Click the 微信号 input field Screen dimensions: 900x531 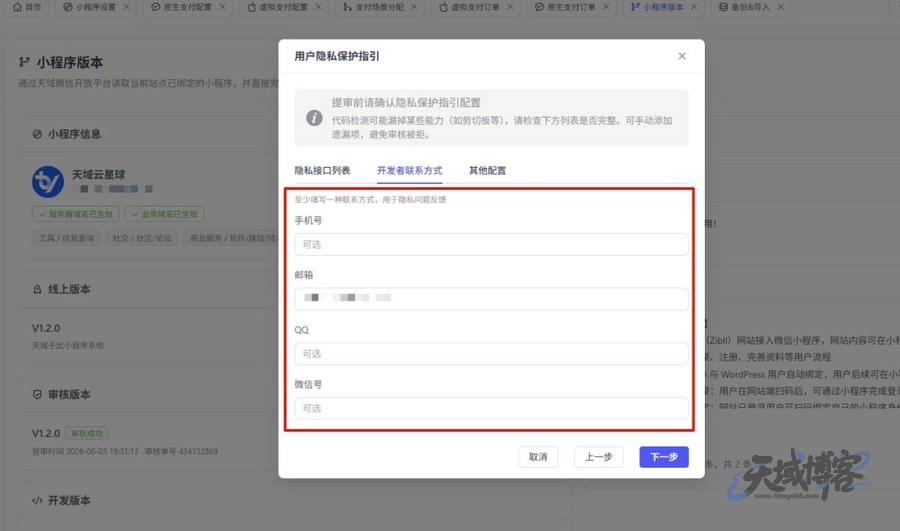pyautogui.click(x=491, y=408)
